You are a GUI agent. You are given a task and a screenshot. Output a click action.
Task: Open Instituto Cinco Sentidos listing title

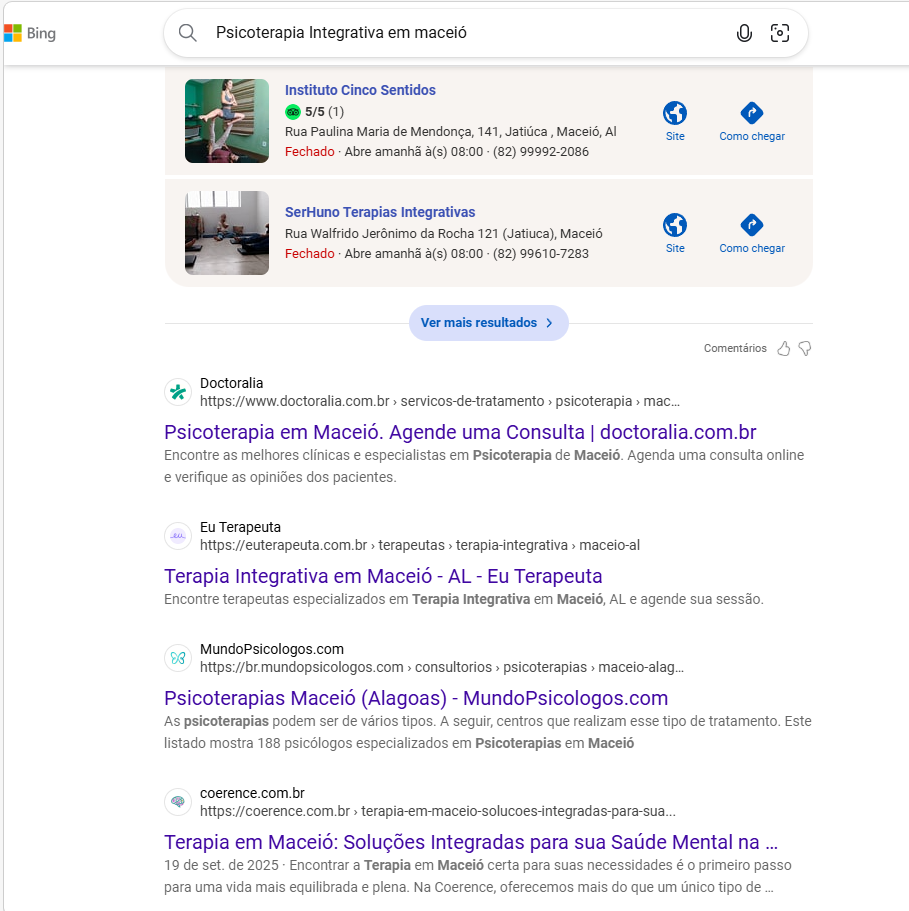click(x=360, y=90)
